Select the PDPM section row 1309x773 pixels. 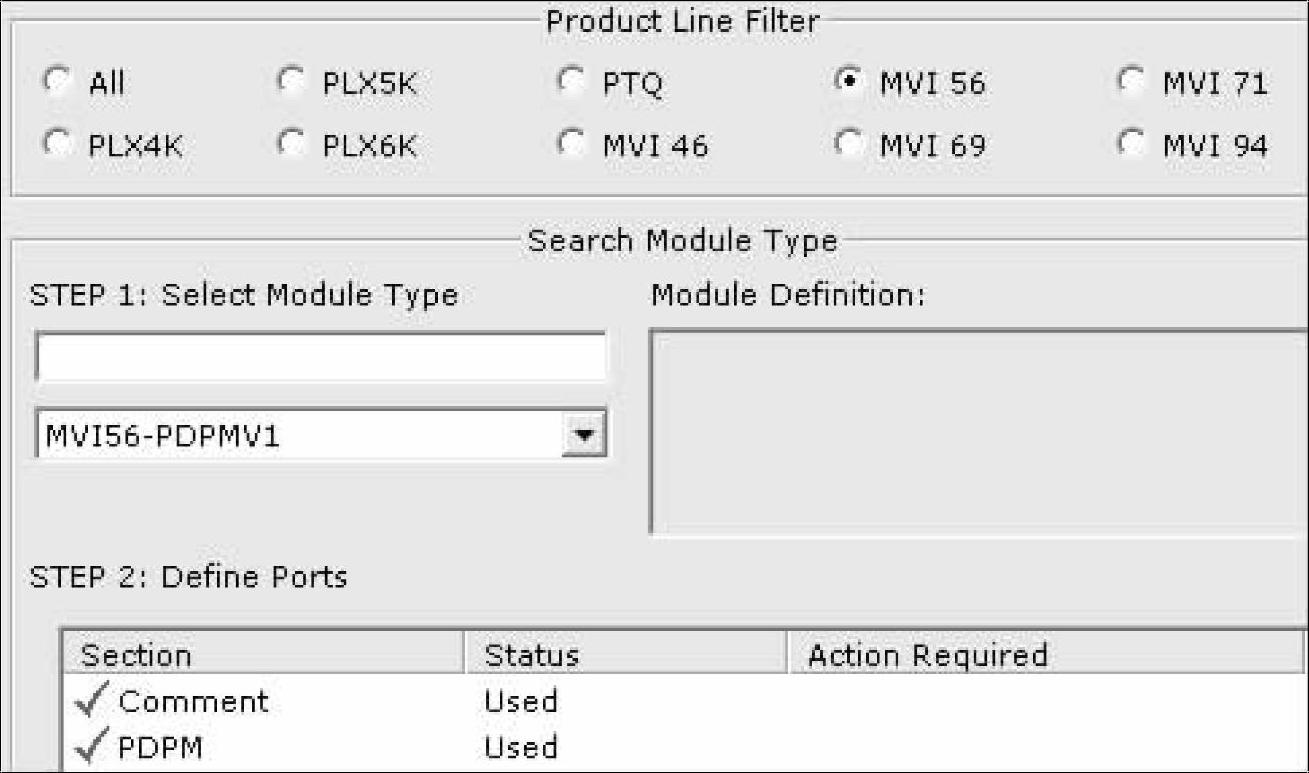pos(160,748)
